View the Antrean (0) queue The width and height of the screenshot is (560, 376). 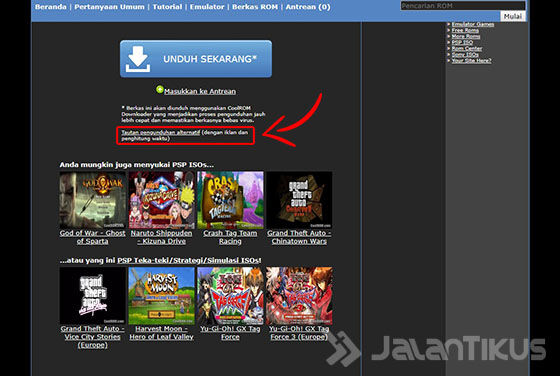pyautogui.click(x=308, y=7)
